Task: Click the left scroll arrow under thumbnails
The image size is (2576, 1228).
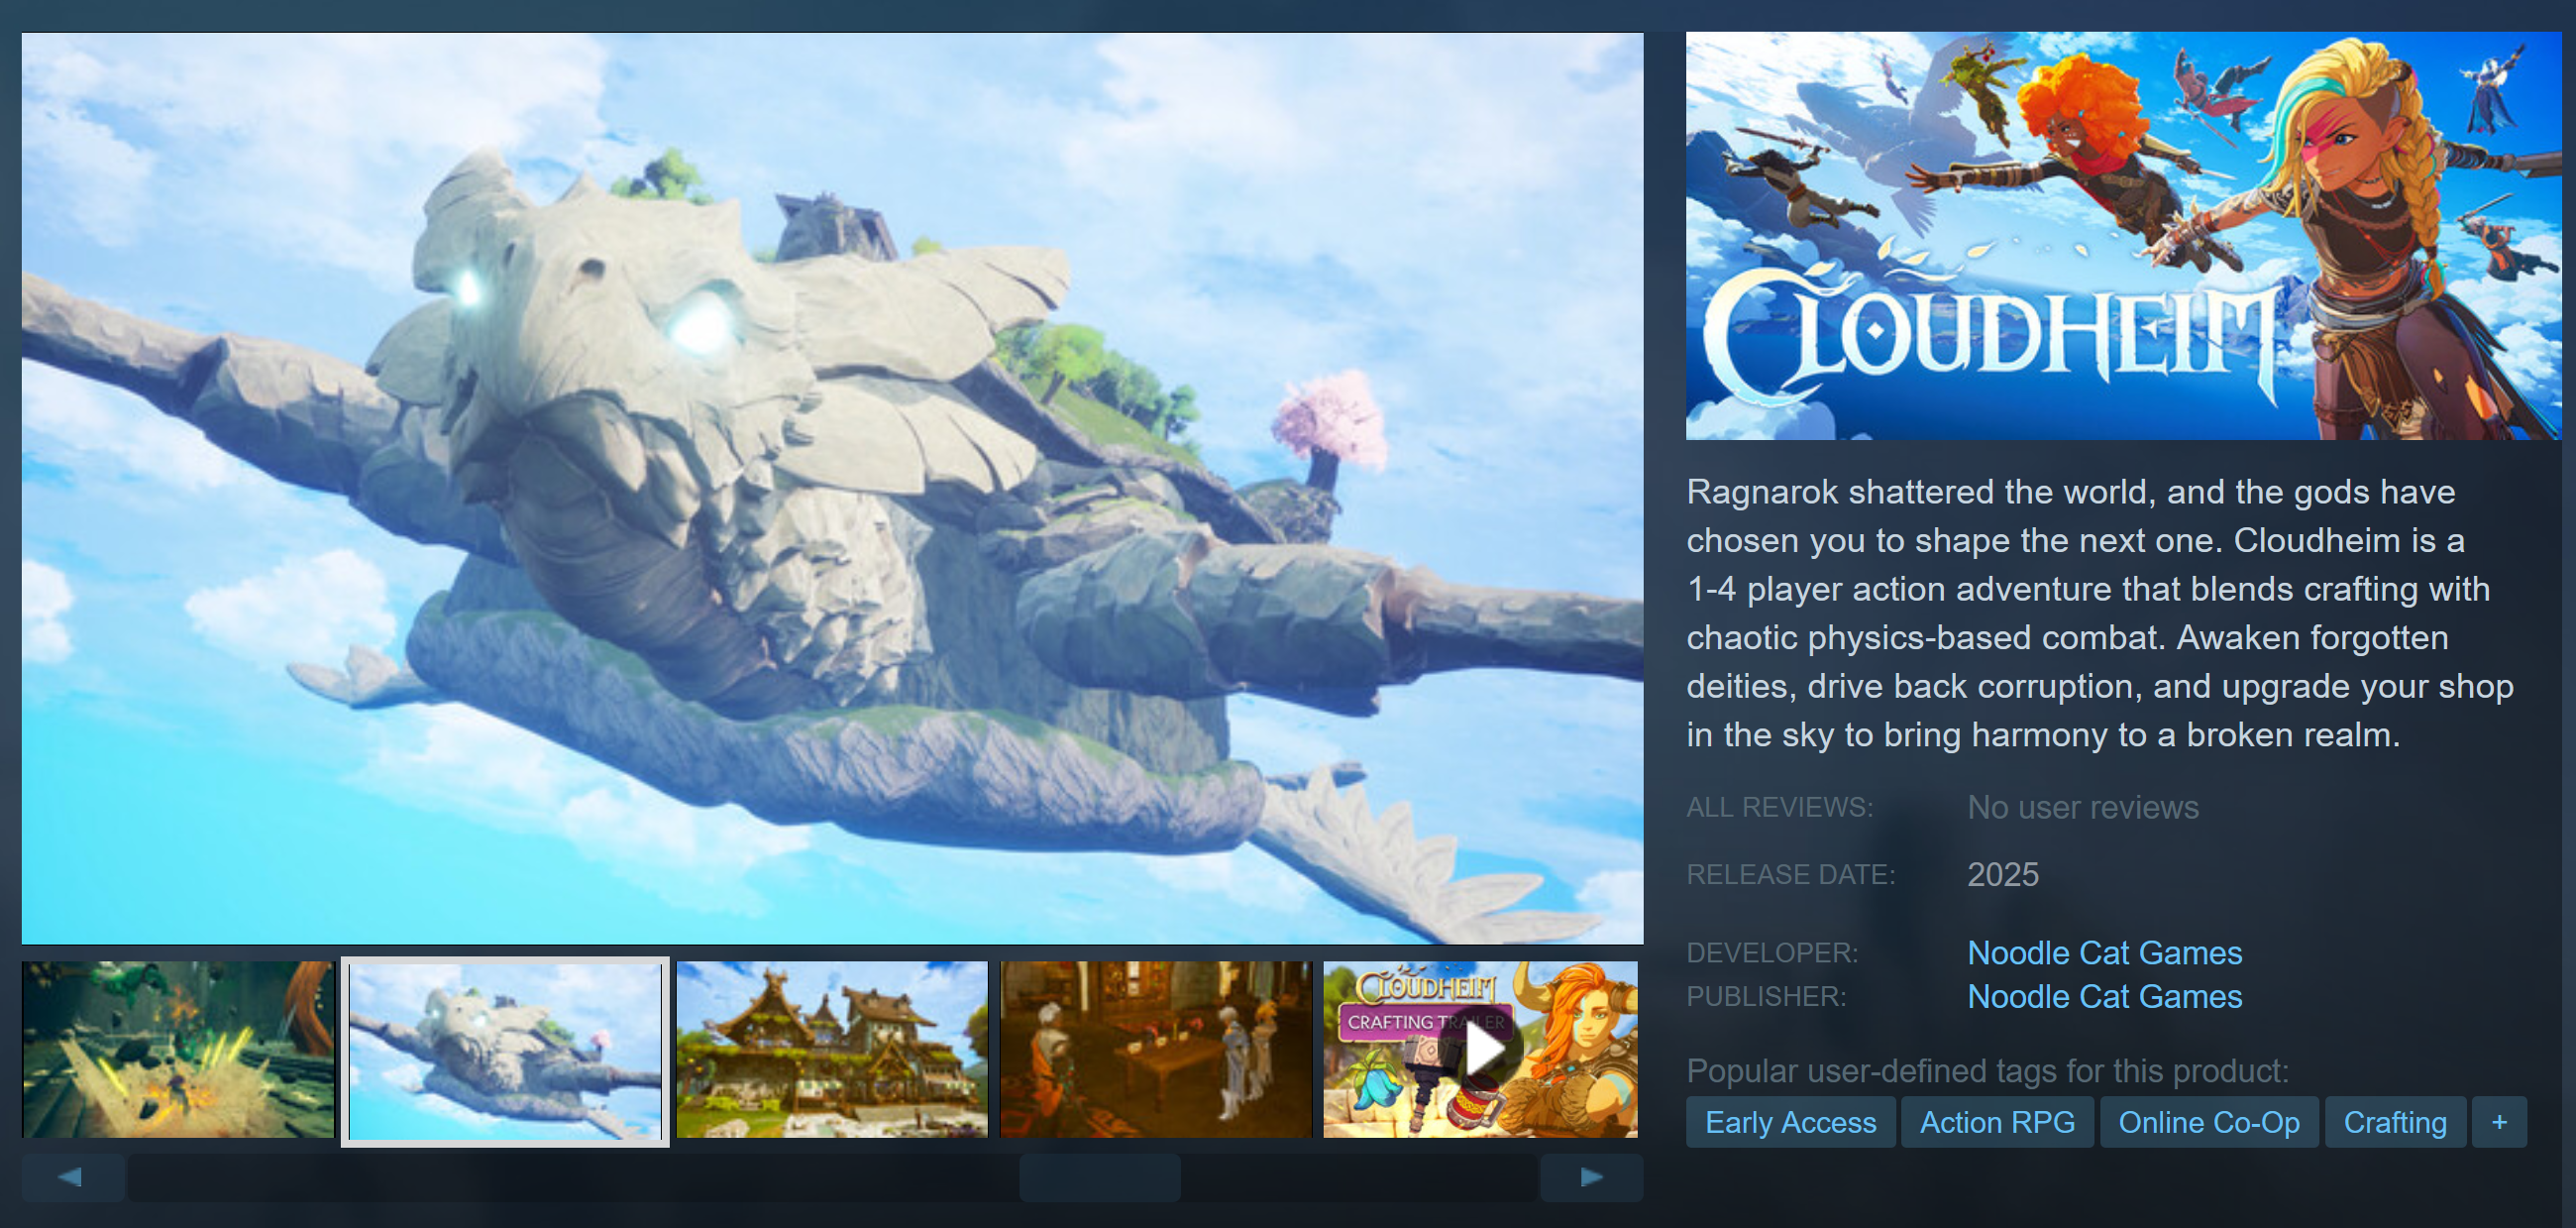Action: [72, 1177]
